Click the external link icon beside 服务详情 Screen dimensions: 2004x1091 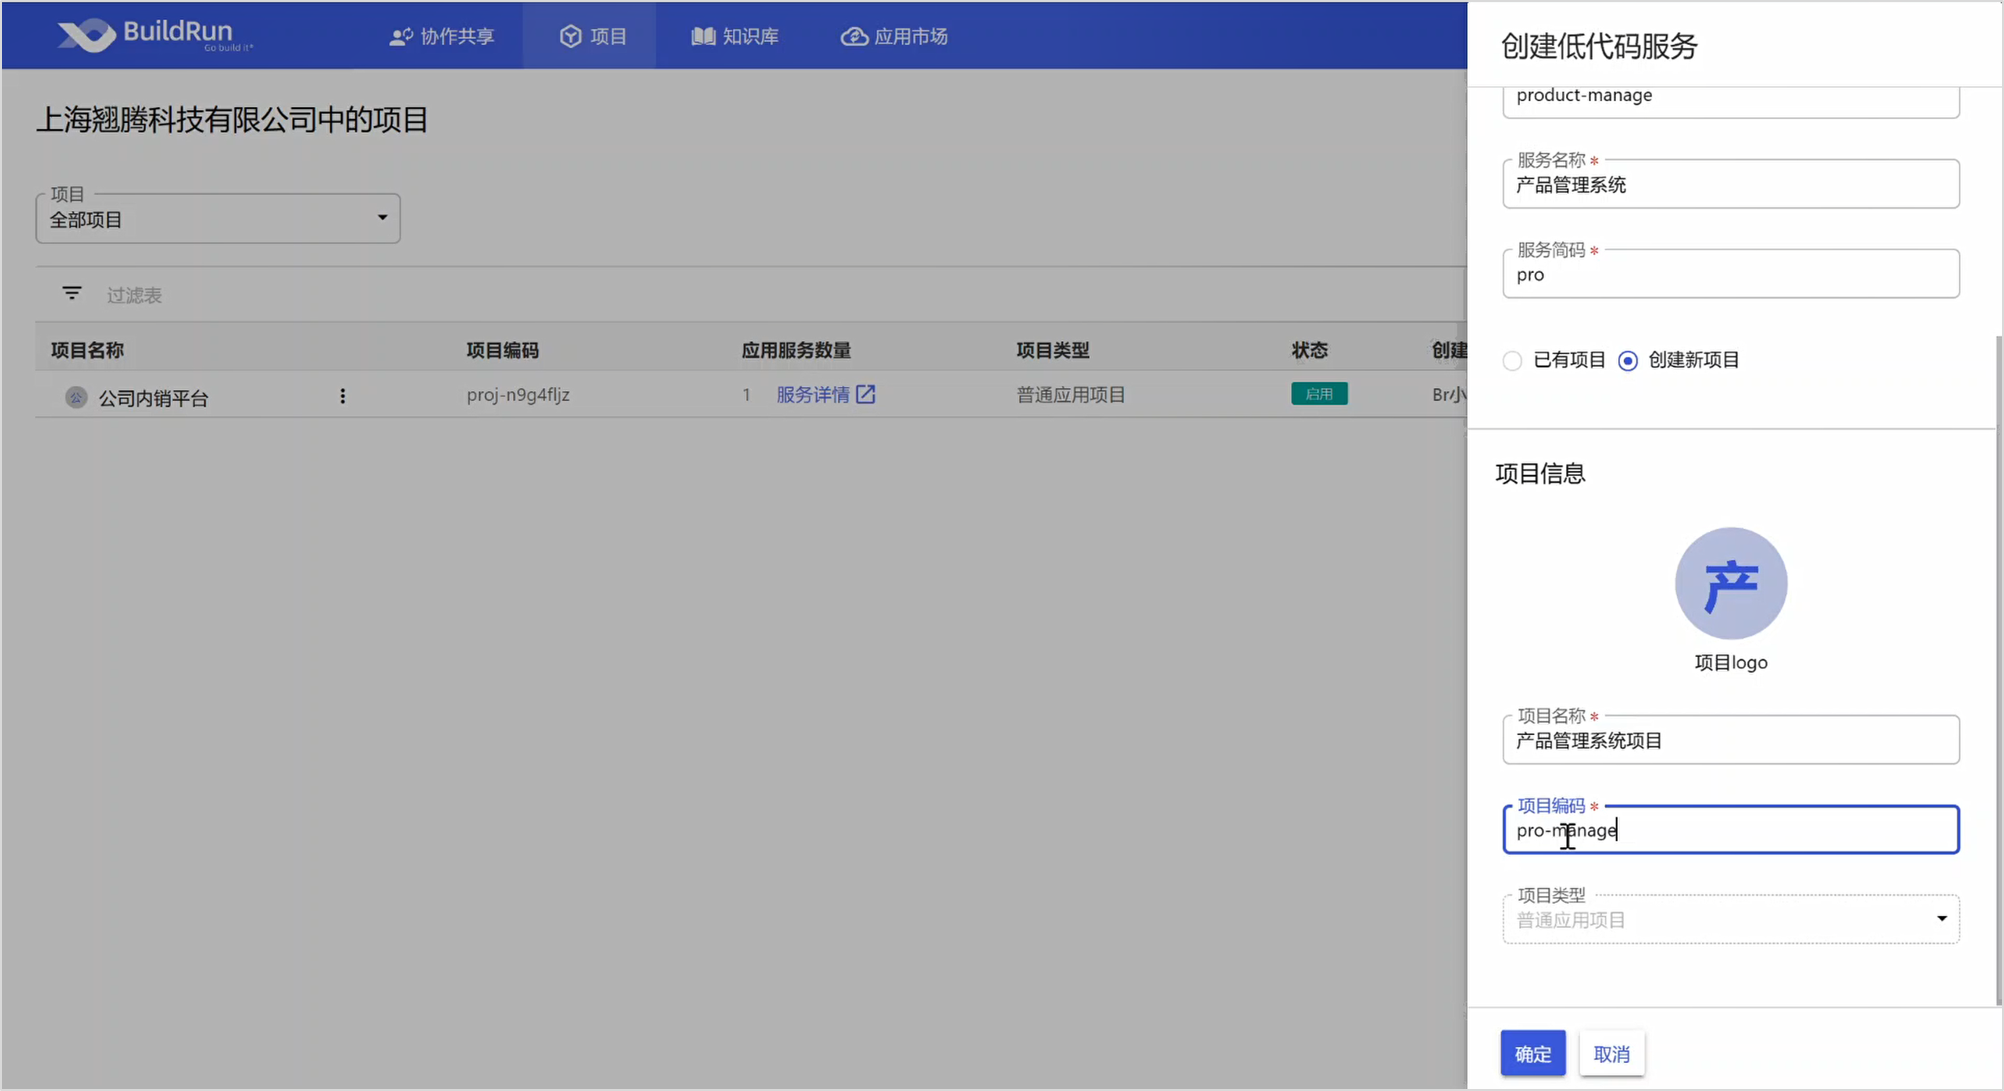click(x=866, y=395)
